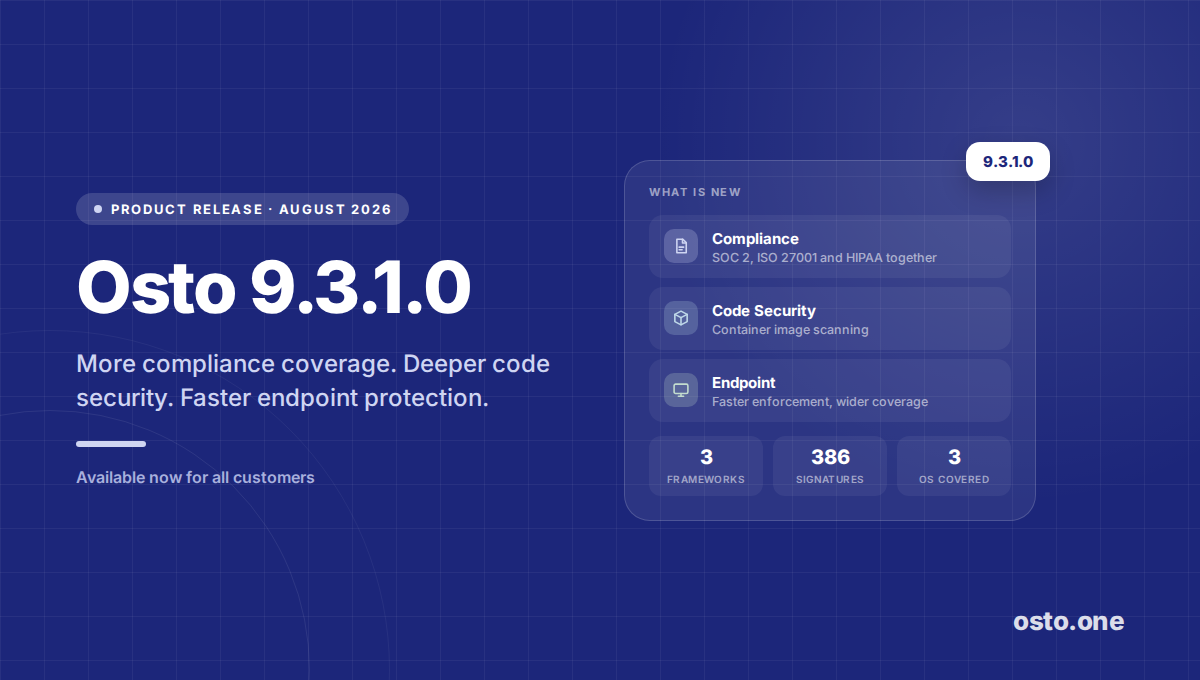The image size is (1200, 680).
Task: Click 'Container image scanning' text
Action: click(790, 330)
